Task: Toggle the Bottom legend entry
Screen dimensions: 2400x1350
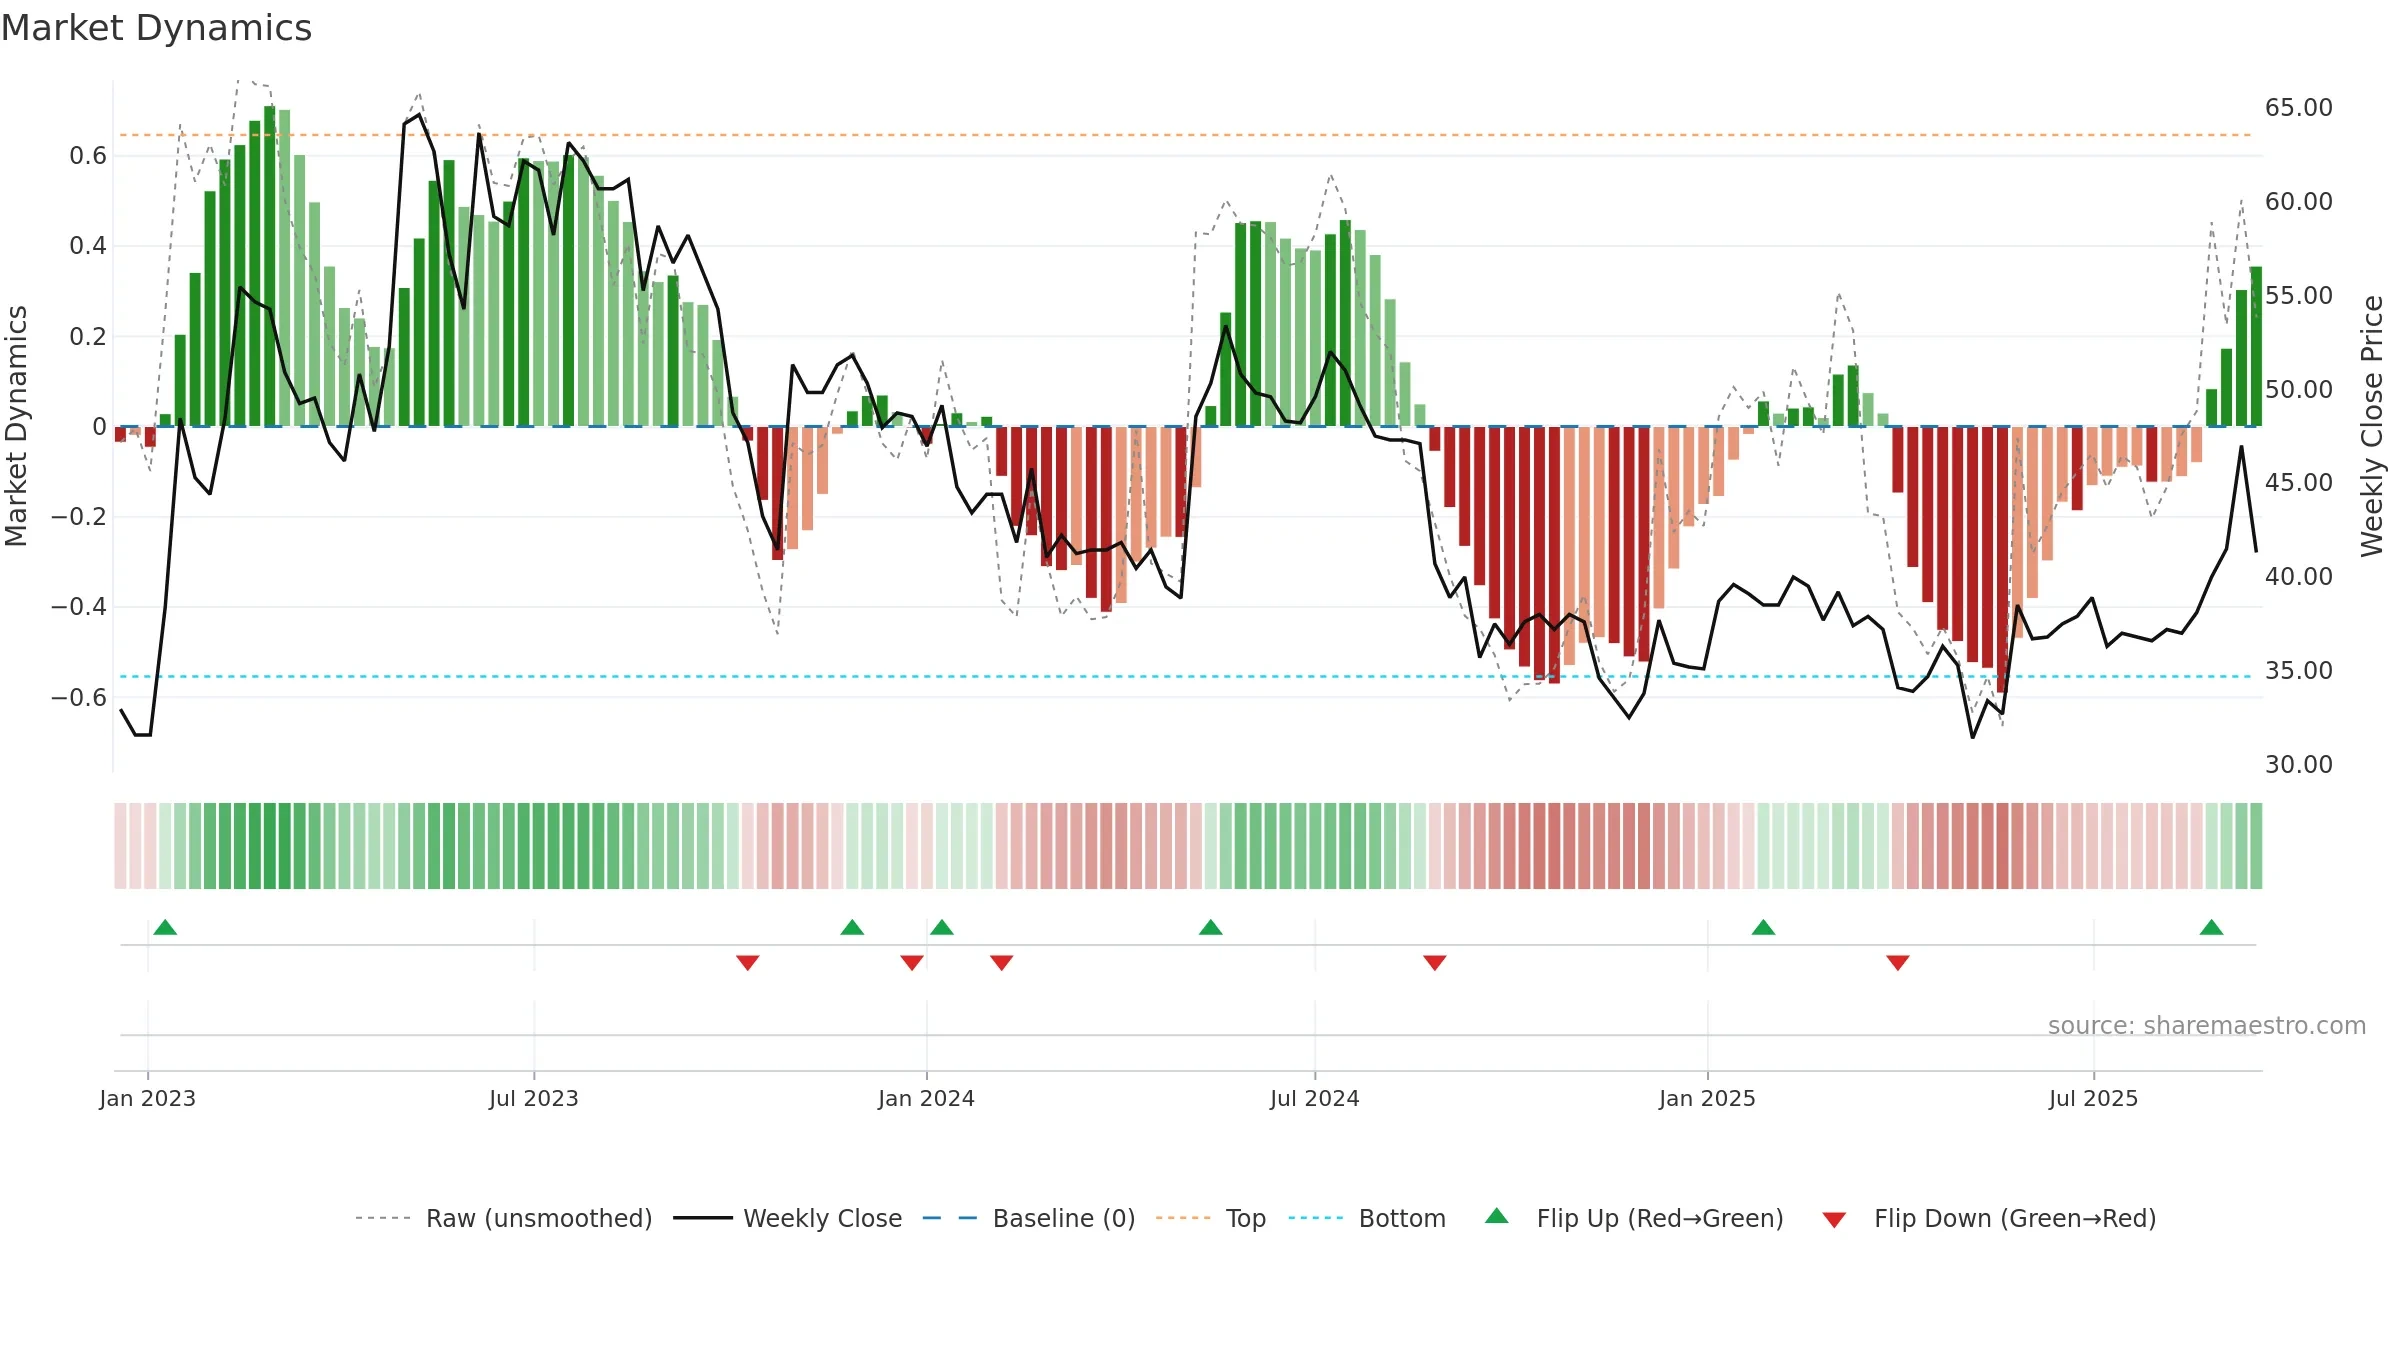Action: [x=1367, y=1218]
